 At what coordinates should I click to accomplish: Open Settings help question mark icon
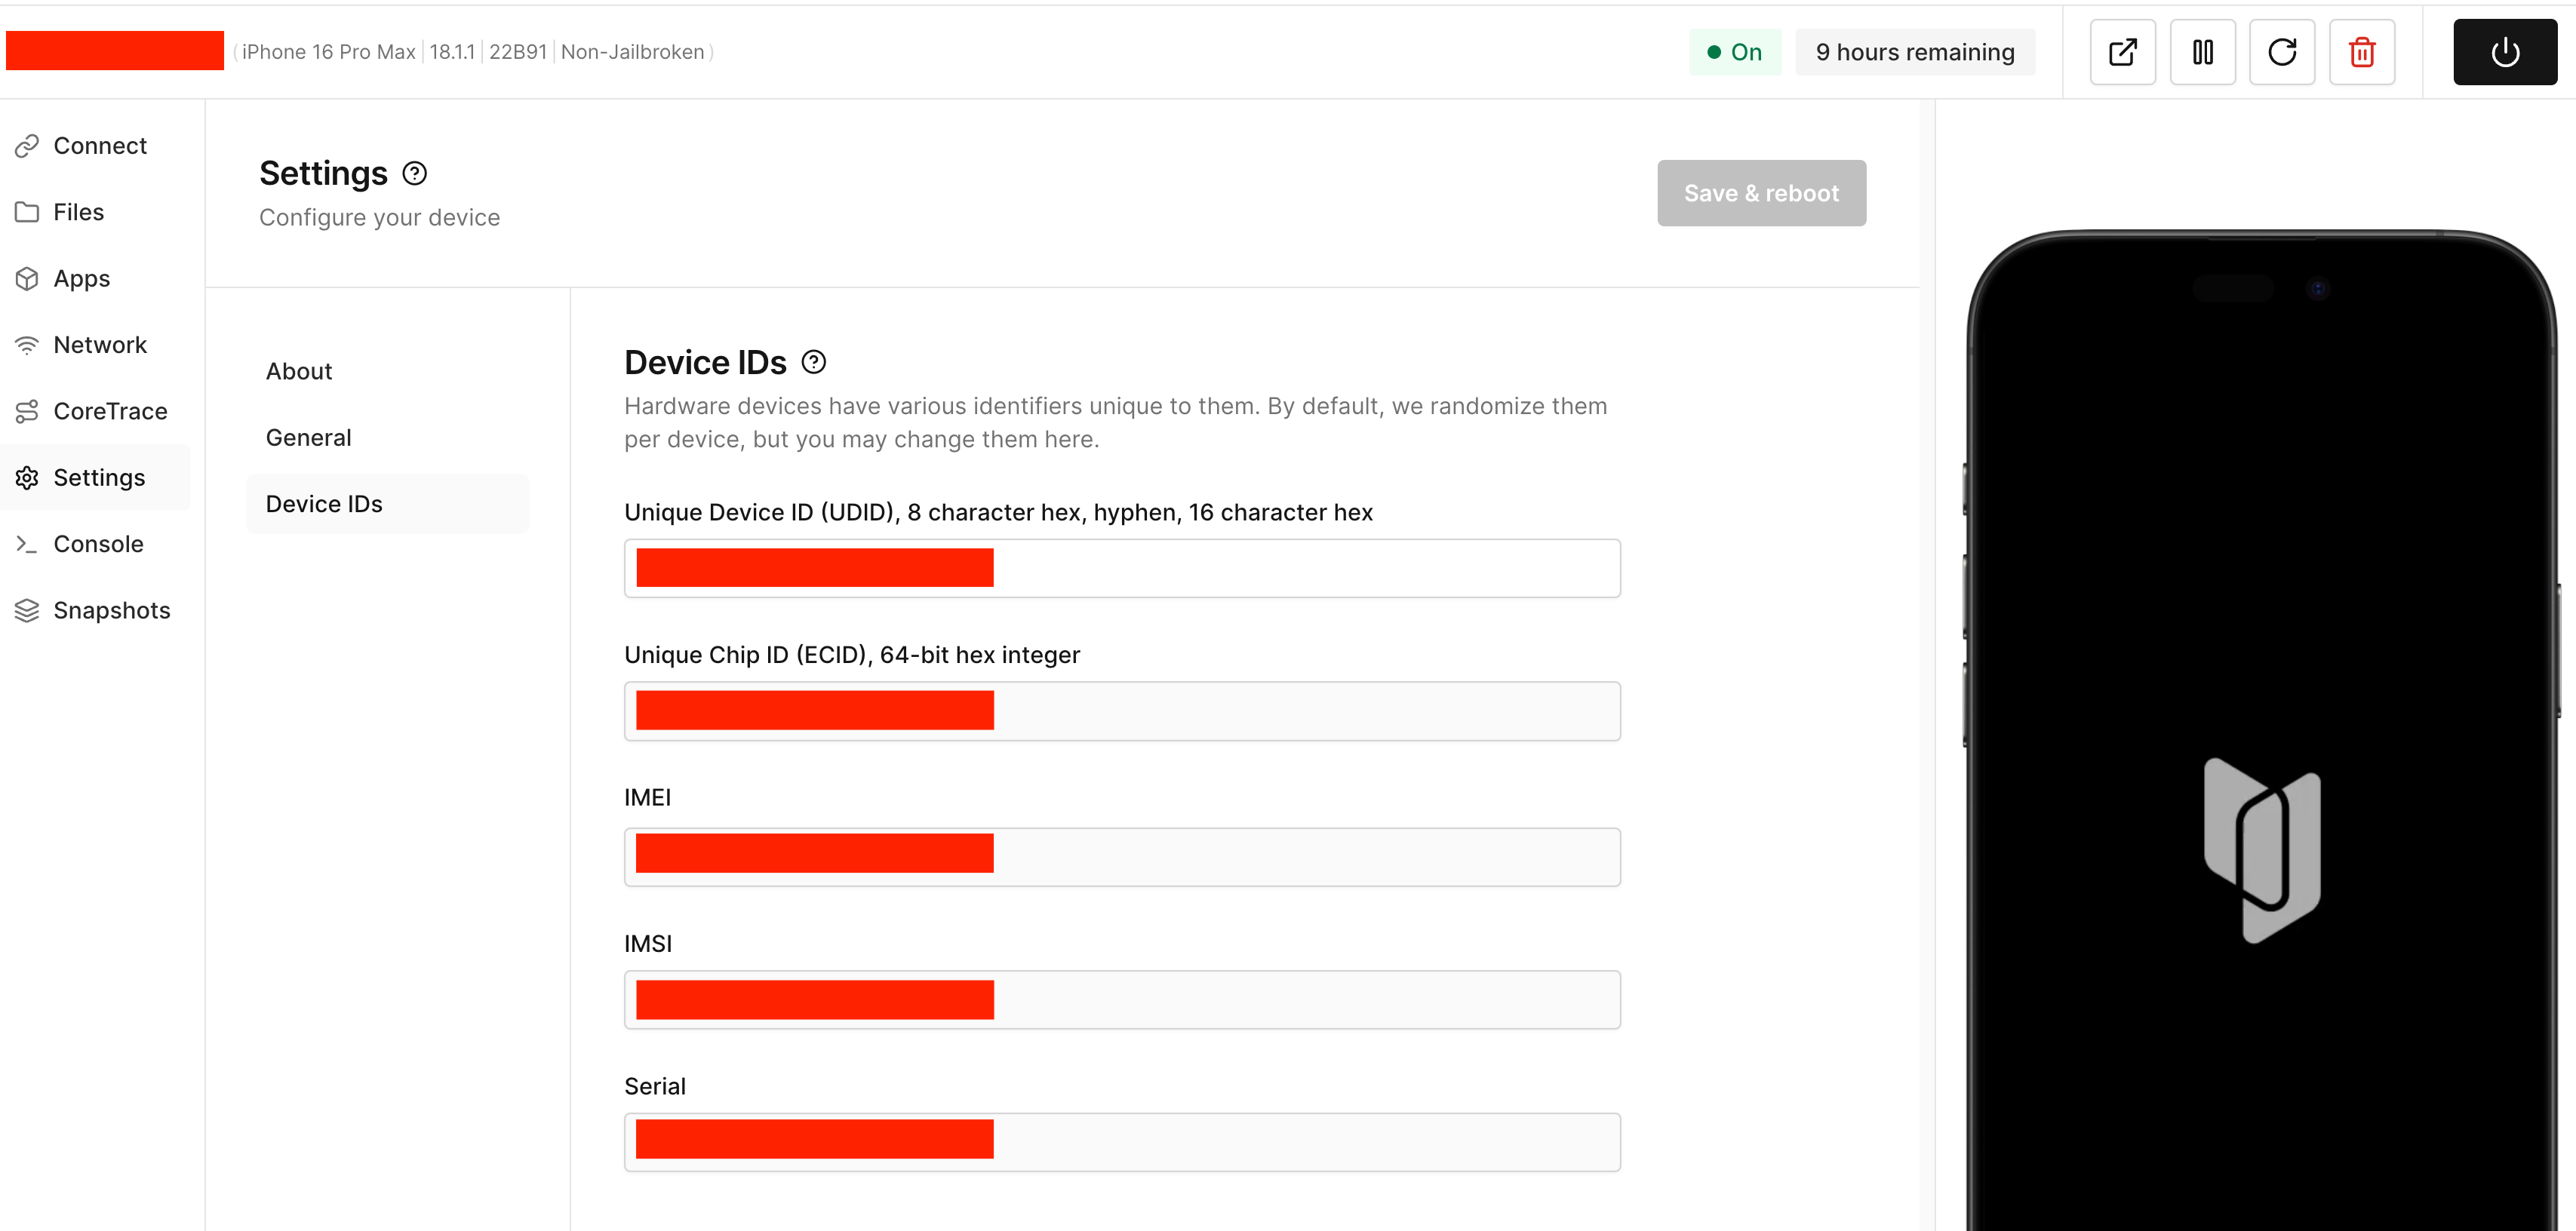point(414,174)
